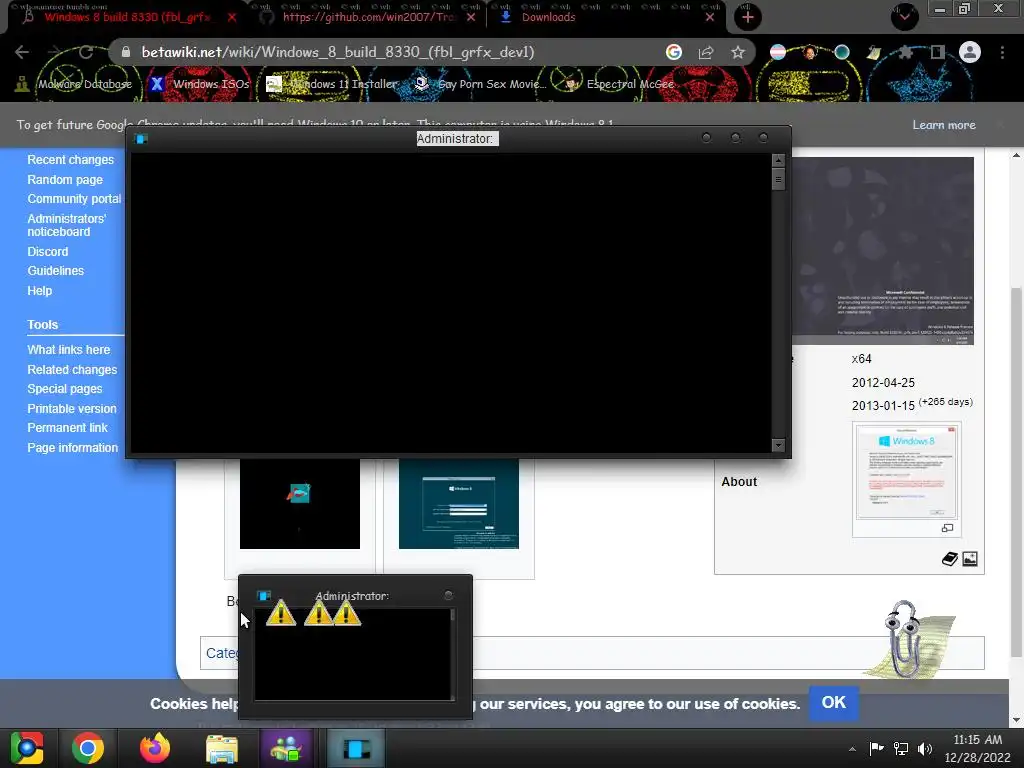Switch to the Downloads tab
The image size is (1024, 768).
(549, 17)
